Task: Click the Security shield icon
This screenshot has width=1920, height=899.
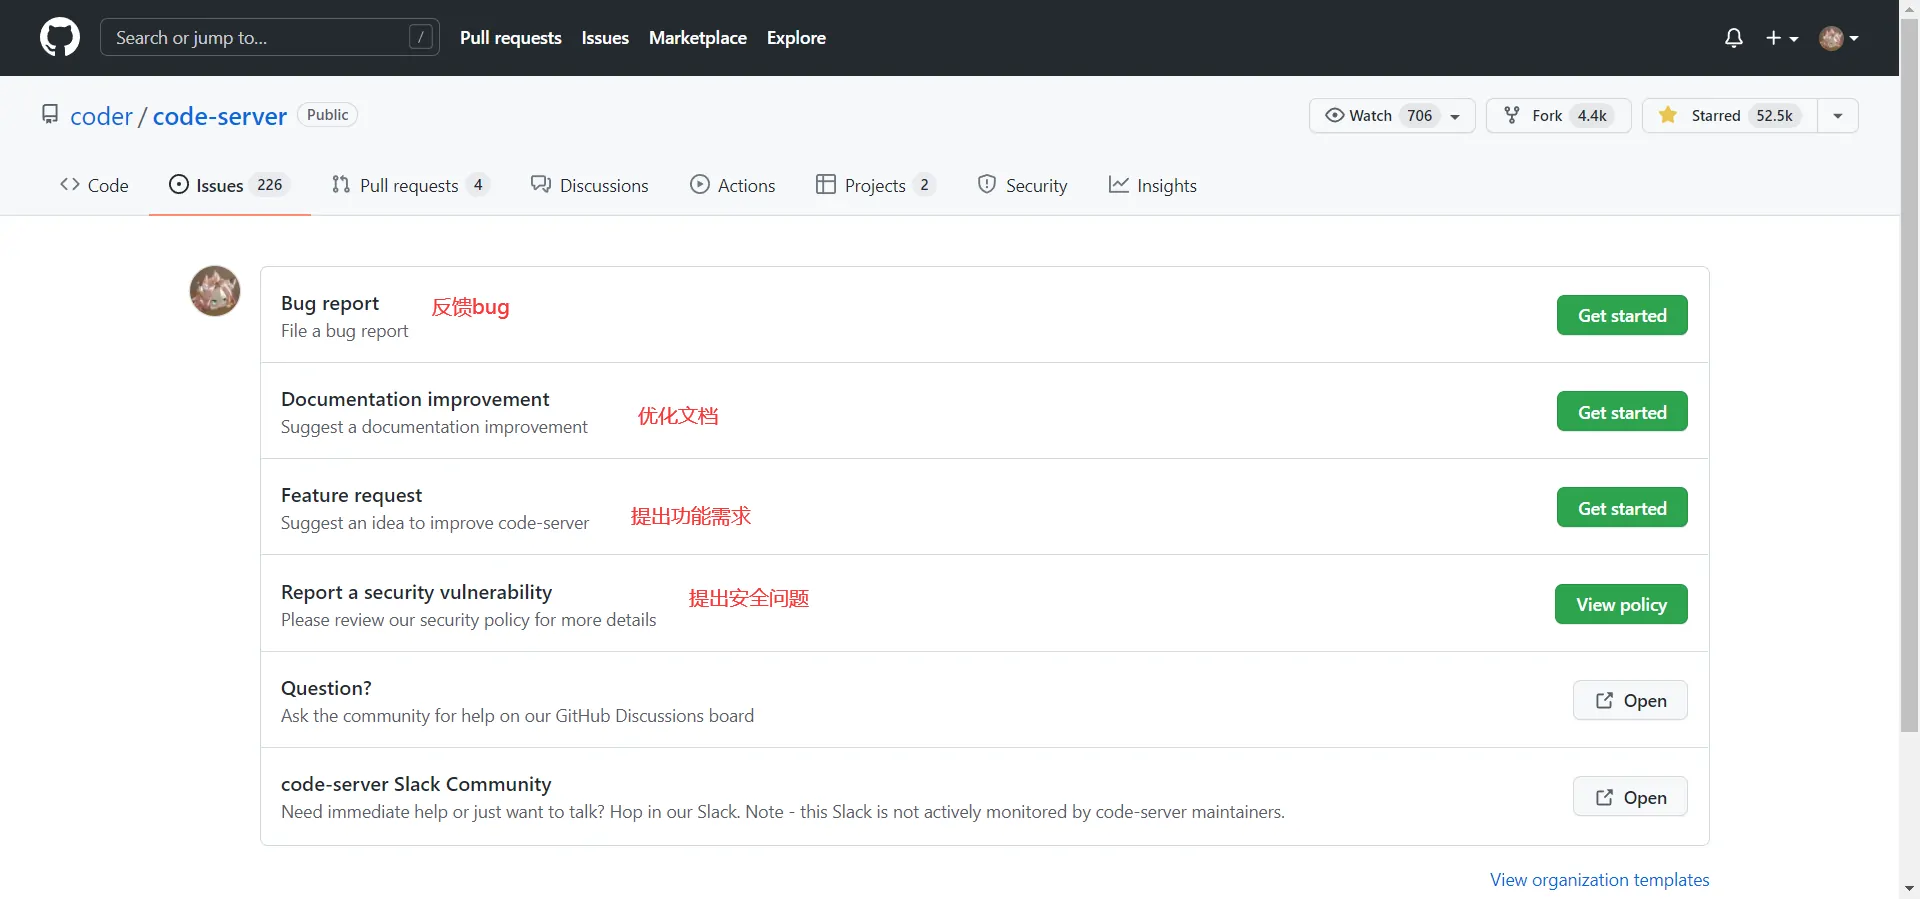Action: (x=987, y=184)
